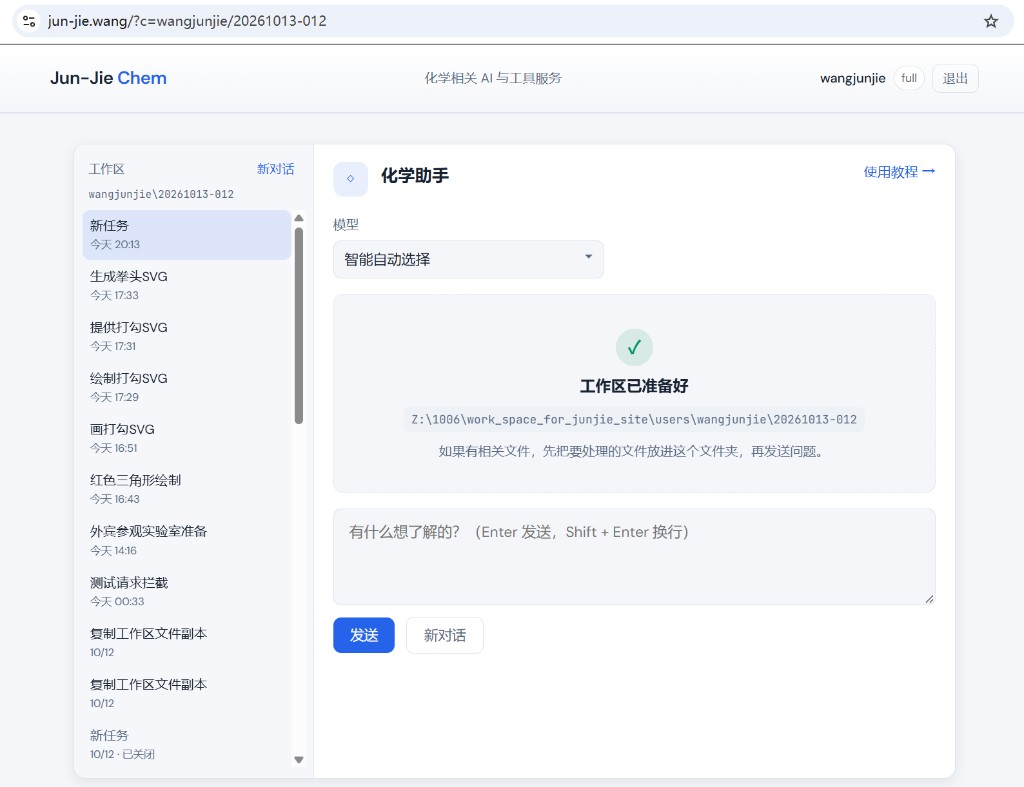Open the 提供打勾SVG conversation
The height and width of the screenshot is (787, 1024).
pyautogui.click(x=187, y=336)
